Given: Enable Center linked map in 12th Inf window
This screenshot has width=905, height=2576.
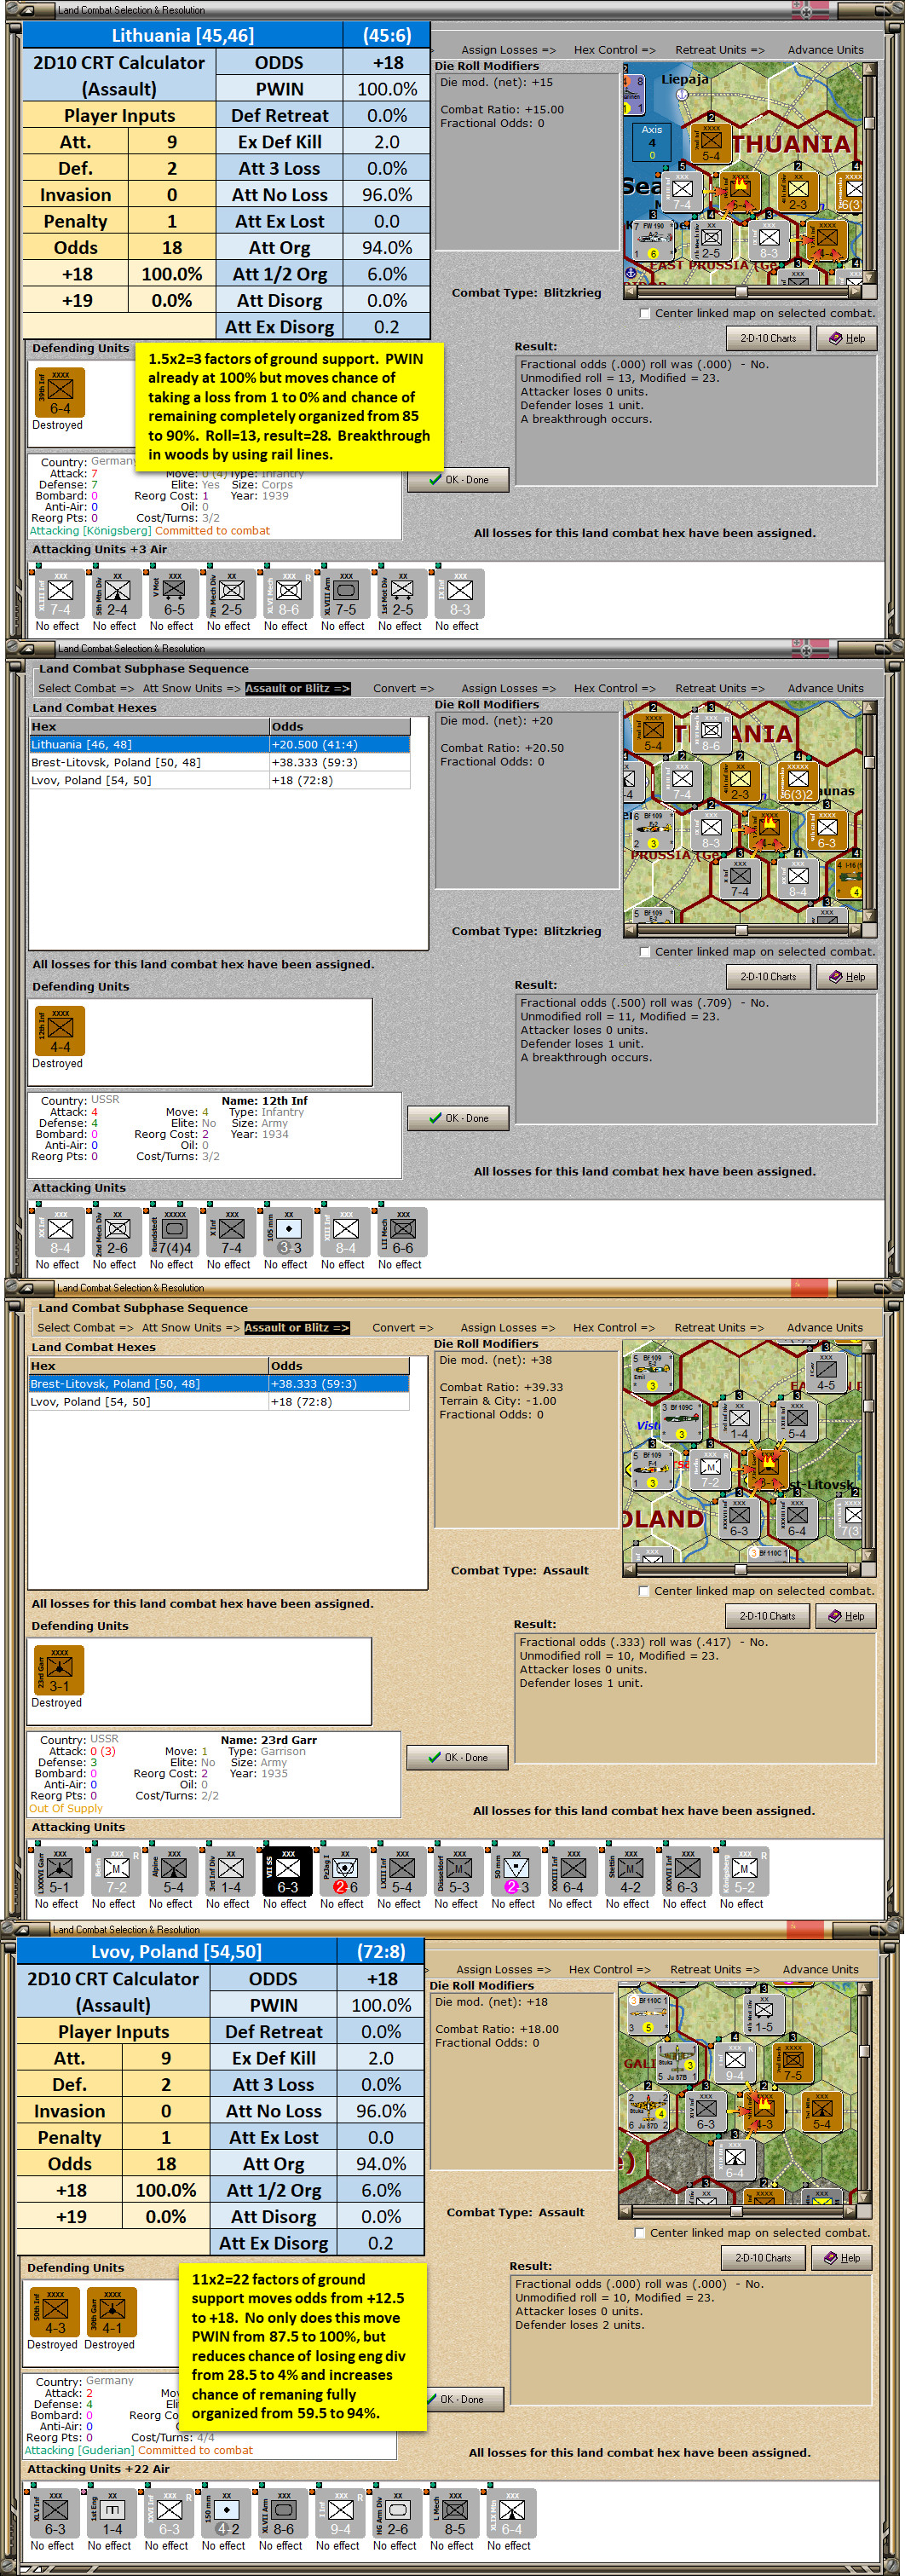Looking at the screenshot, I should coord(645,952).
